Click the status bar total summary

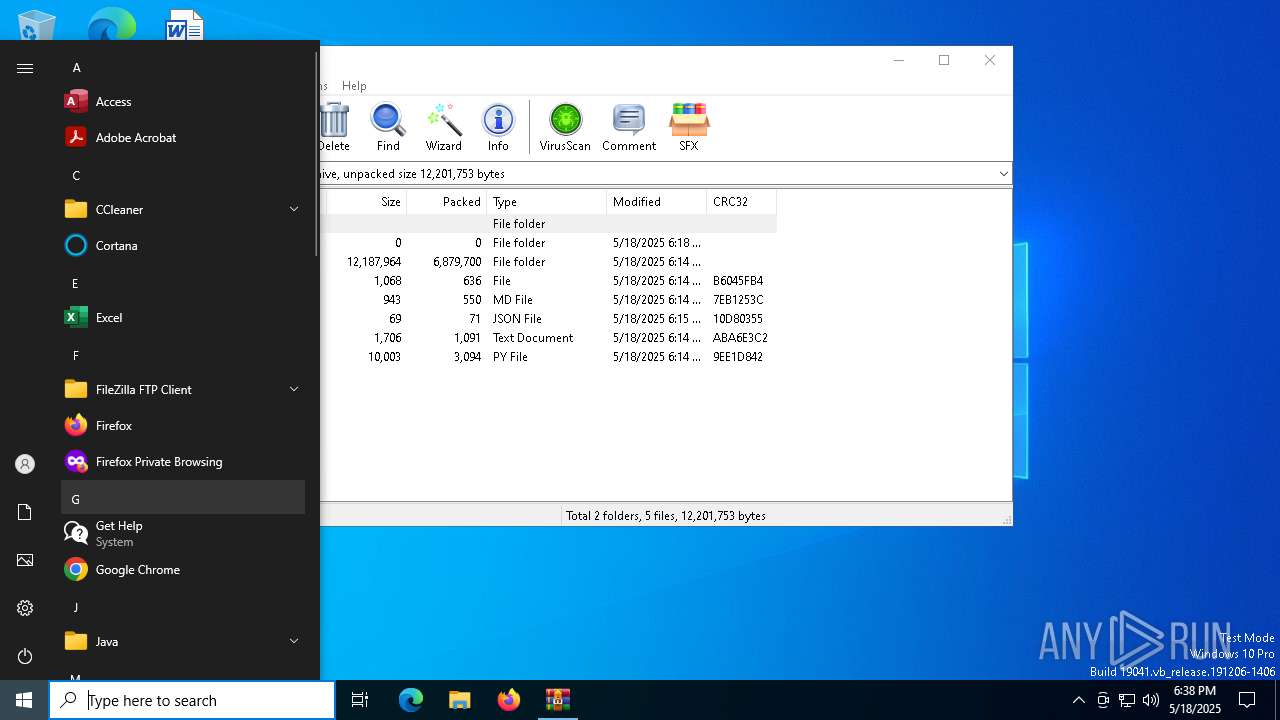coord(666,516)
